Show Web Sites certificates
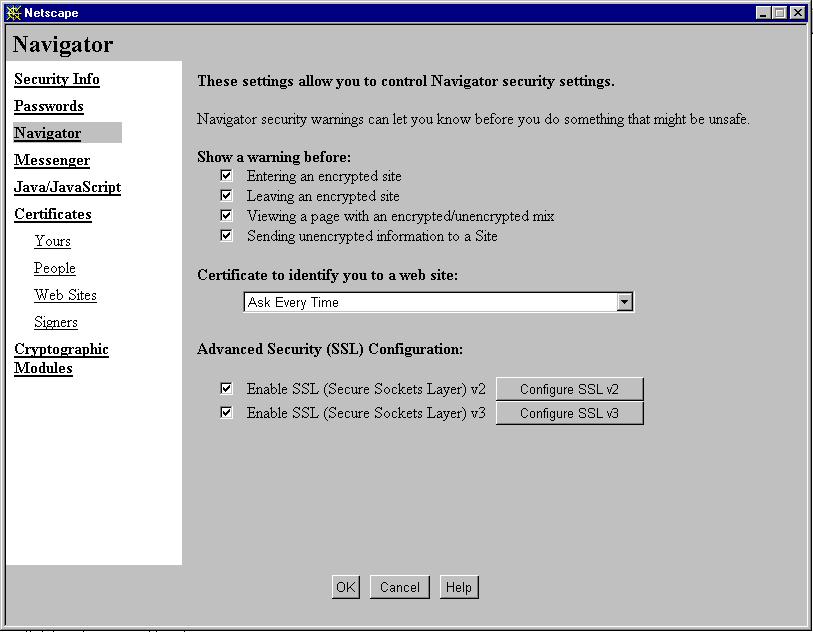This screenshot has height=632, width=813. [x=65, y=295]
